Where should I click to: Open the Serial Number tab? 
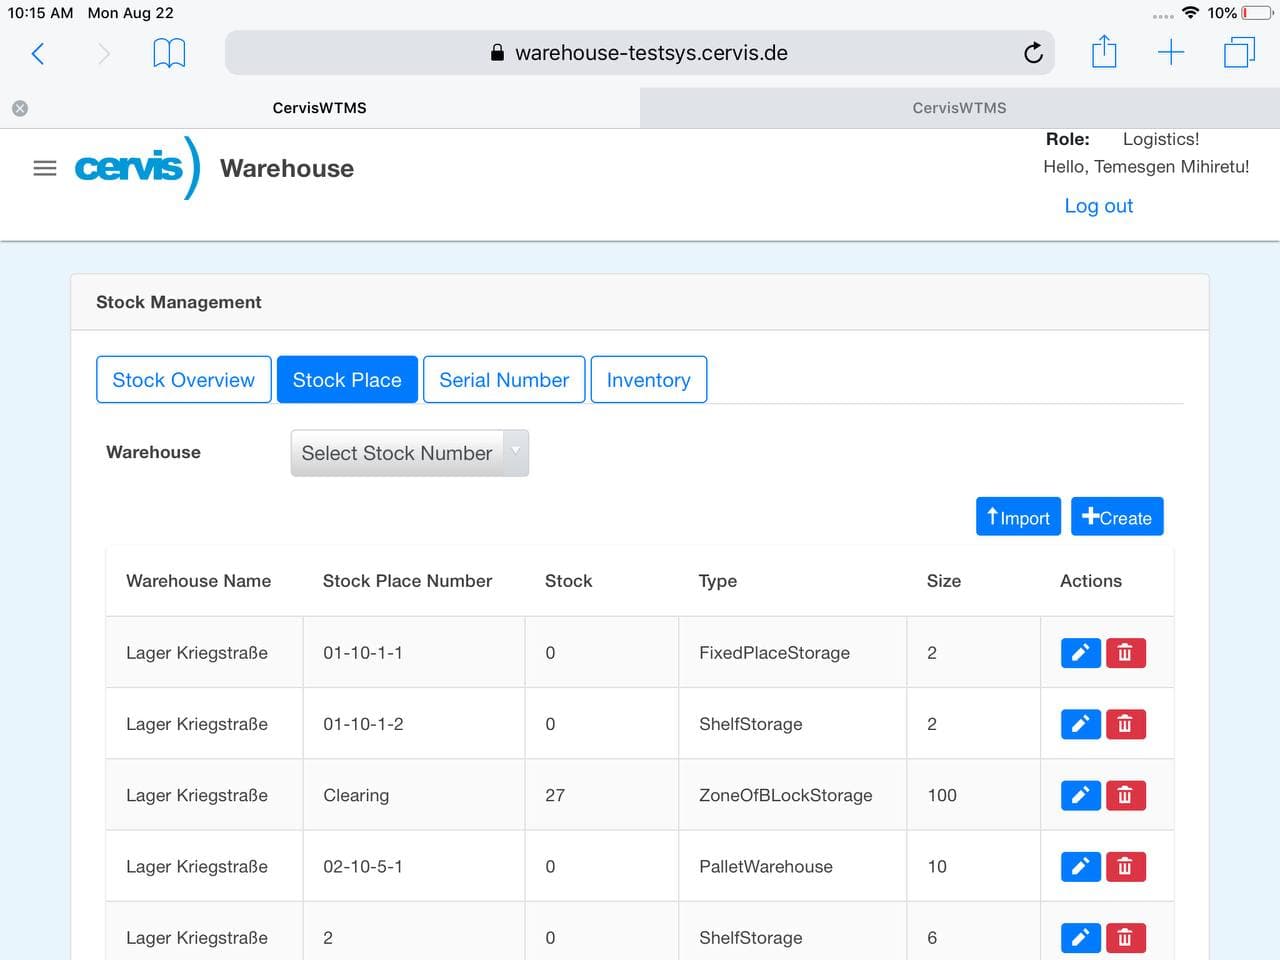pyautogui.click(x=504, y=380)
